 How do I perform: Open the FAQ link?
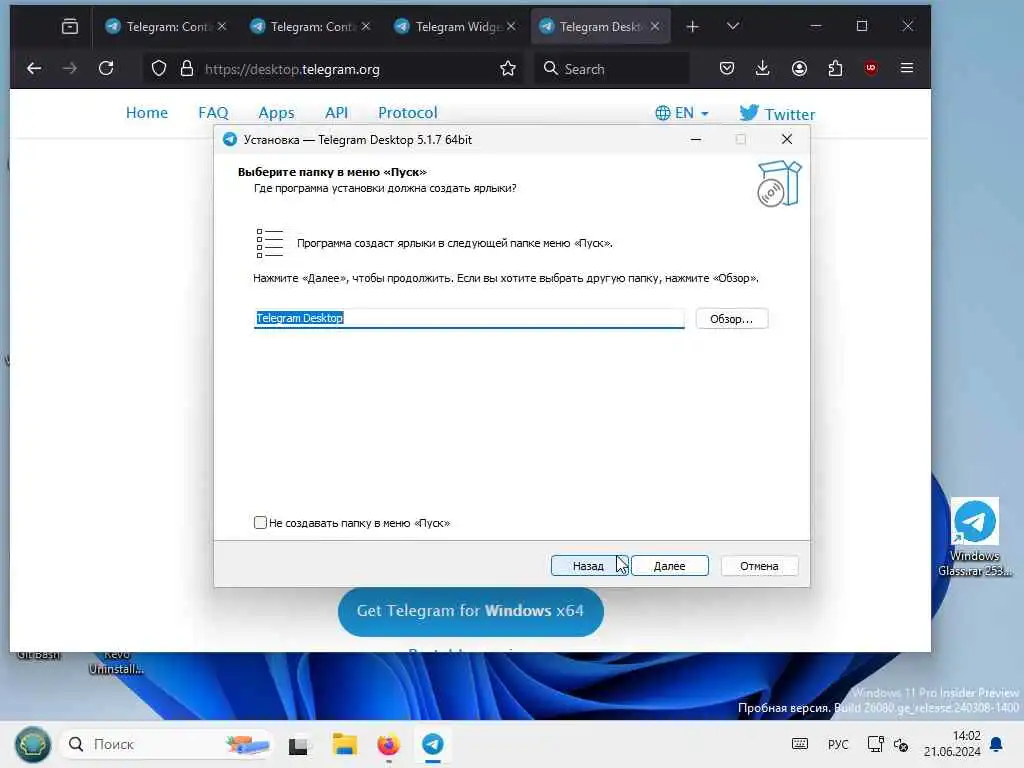213,113
